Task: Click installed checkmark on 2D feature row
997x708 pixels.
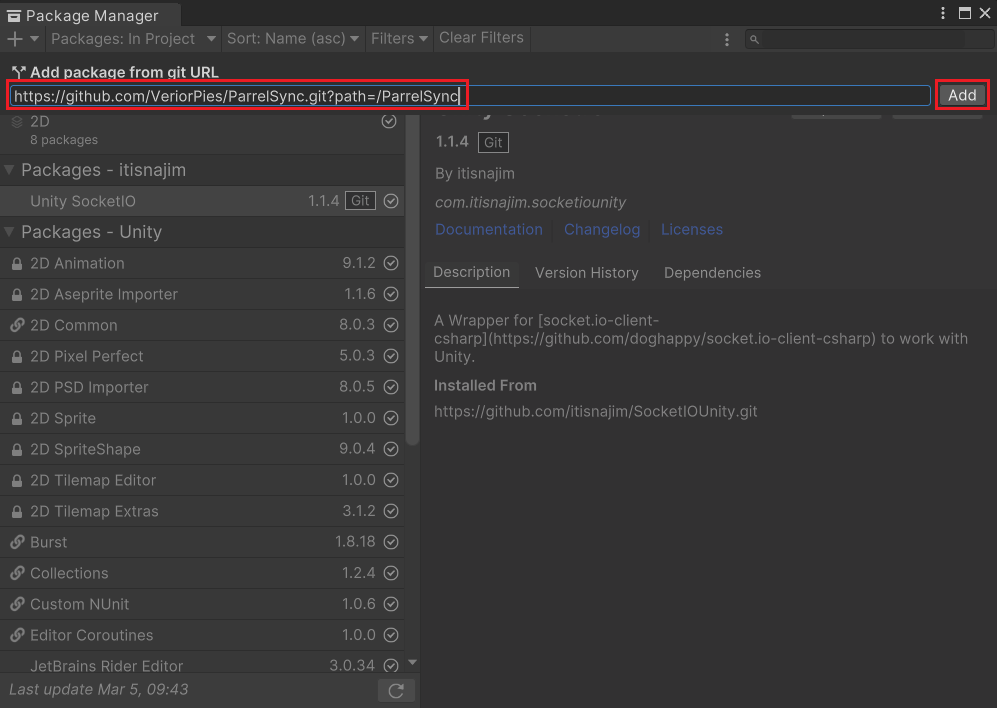Action: (x=389, y=121)
